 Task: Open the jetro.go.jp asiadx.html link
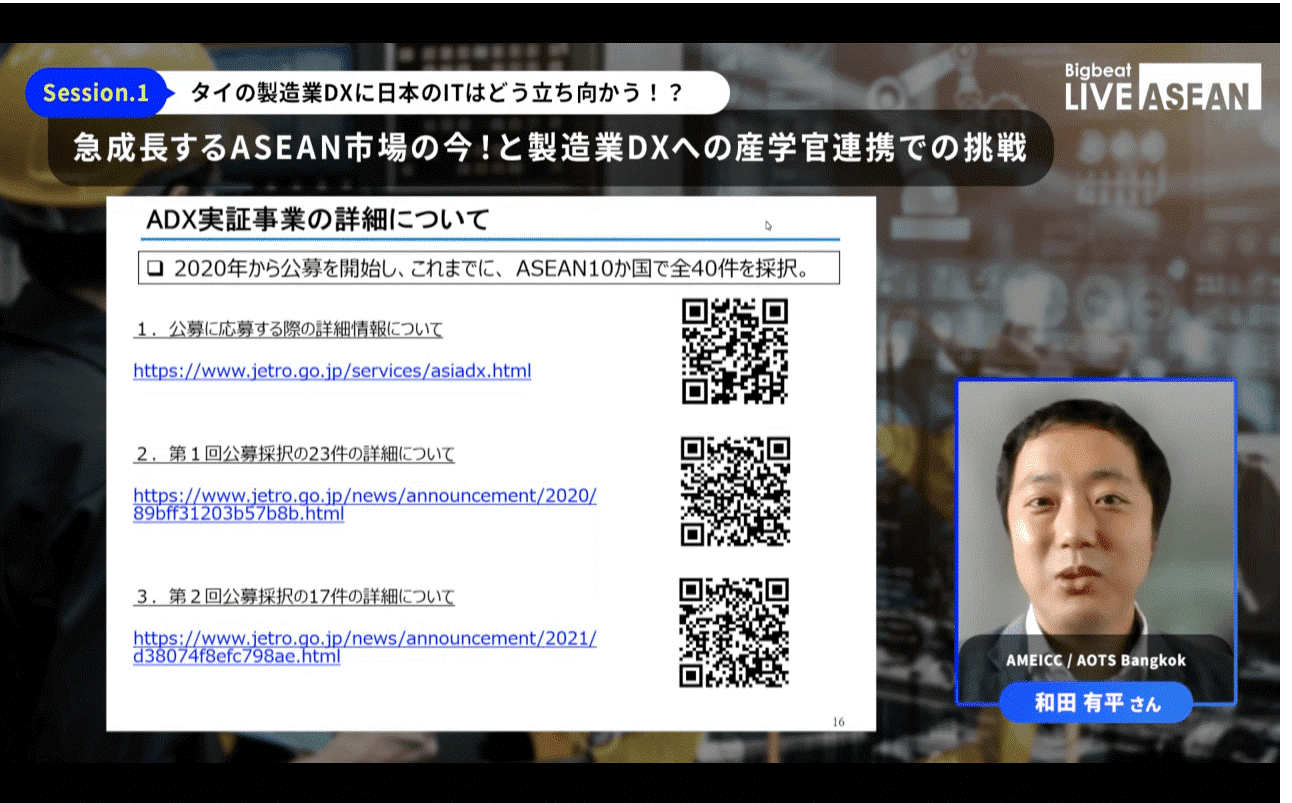click(332, 371)
